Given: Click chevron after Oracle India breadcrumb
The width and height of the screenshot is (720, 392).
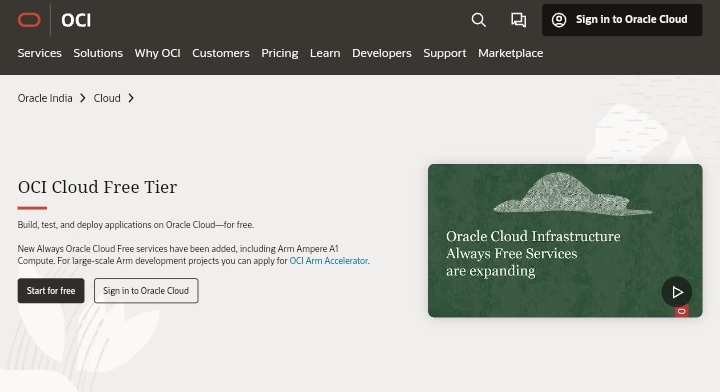Looking at the screenshot, I should (83, 98).
